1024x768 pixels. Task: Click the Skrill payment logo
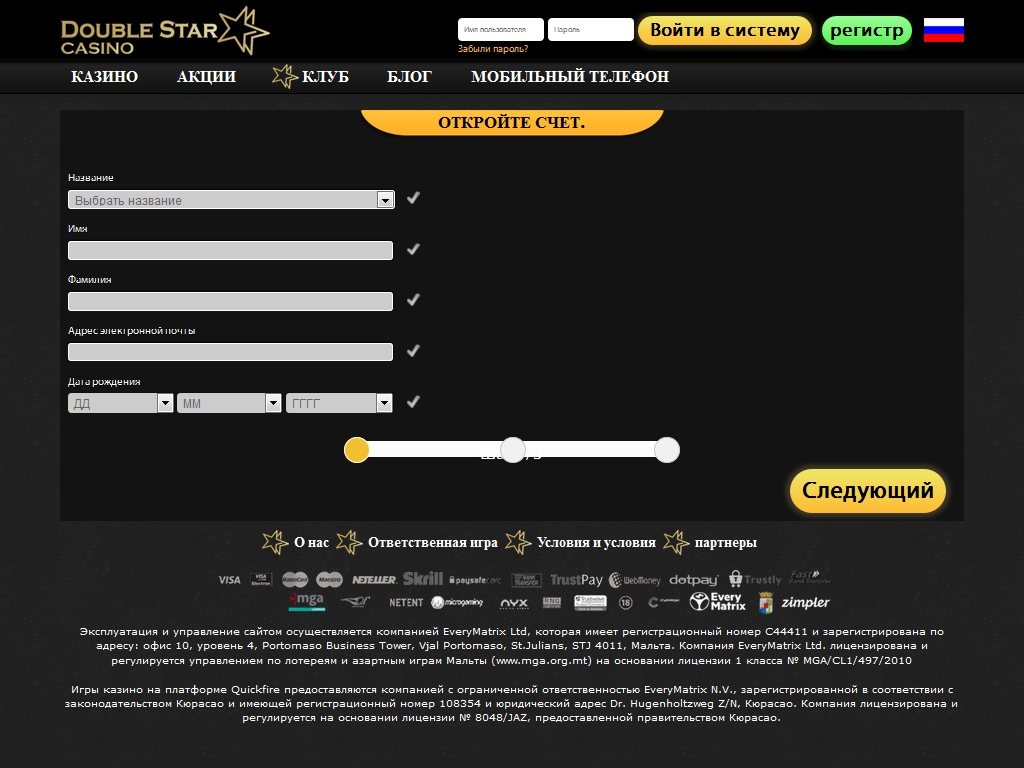pyautogui.click(x=422, y=579)
